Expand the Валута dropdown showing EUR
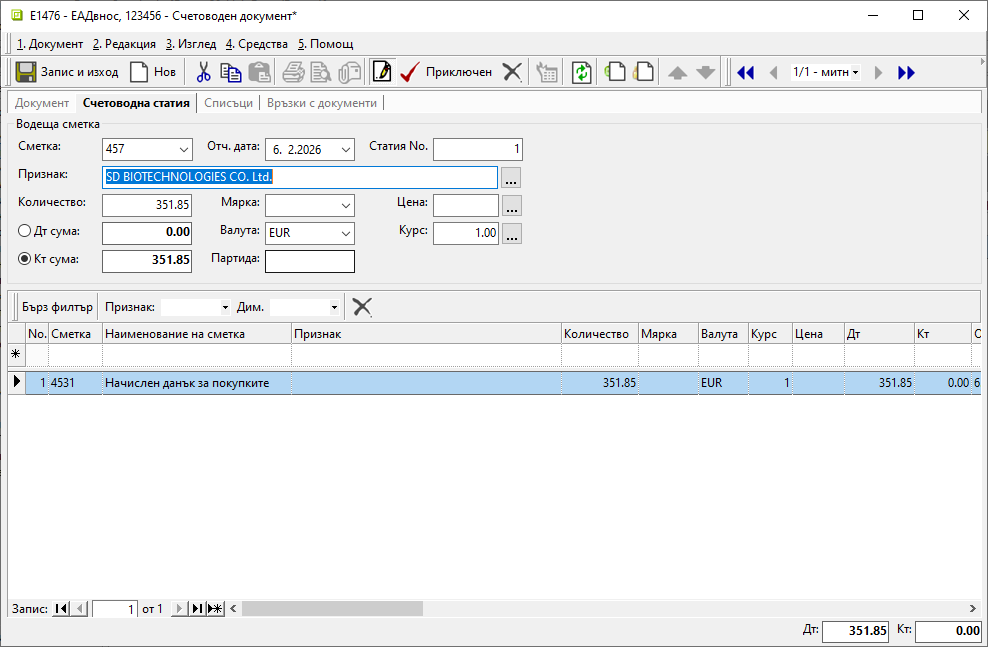The width and height of the screenshot is (988, 647). pyautogui.click(x=346, y=233)
